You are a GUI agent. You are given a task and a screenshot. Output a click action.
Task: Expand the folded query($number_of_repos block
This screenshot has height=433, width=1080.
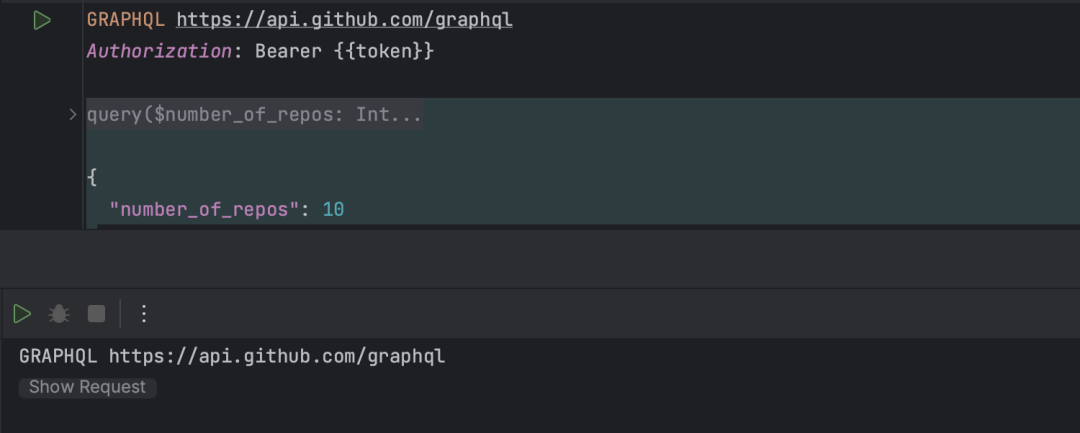73,115
